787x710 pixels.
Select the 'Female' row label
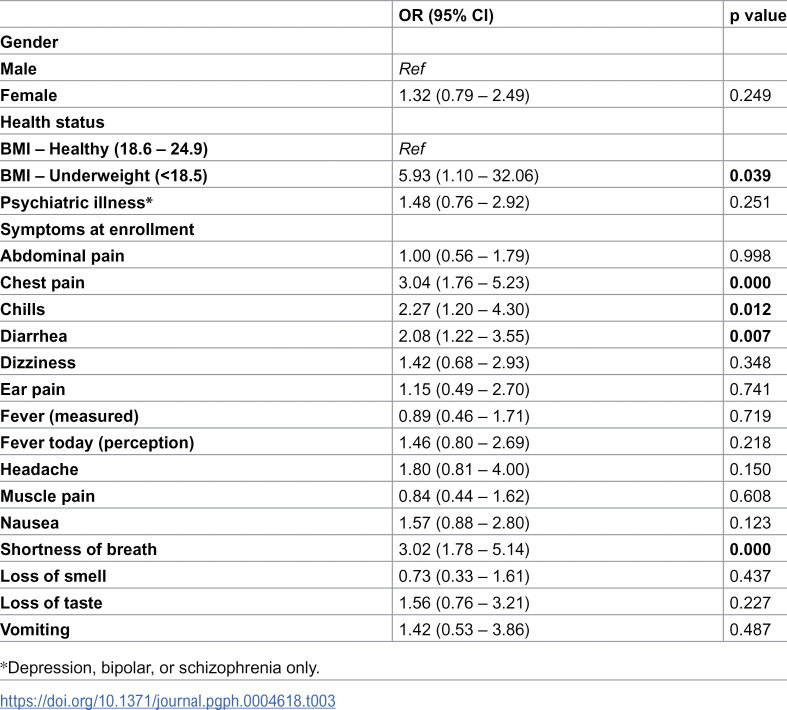click(29, 95)
